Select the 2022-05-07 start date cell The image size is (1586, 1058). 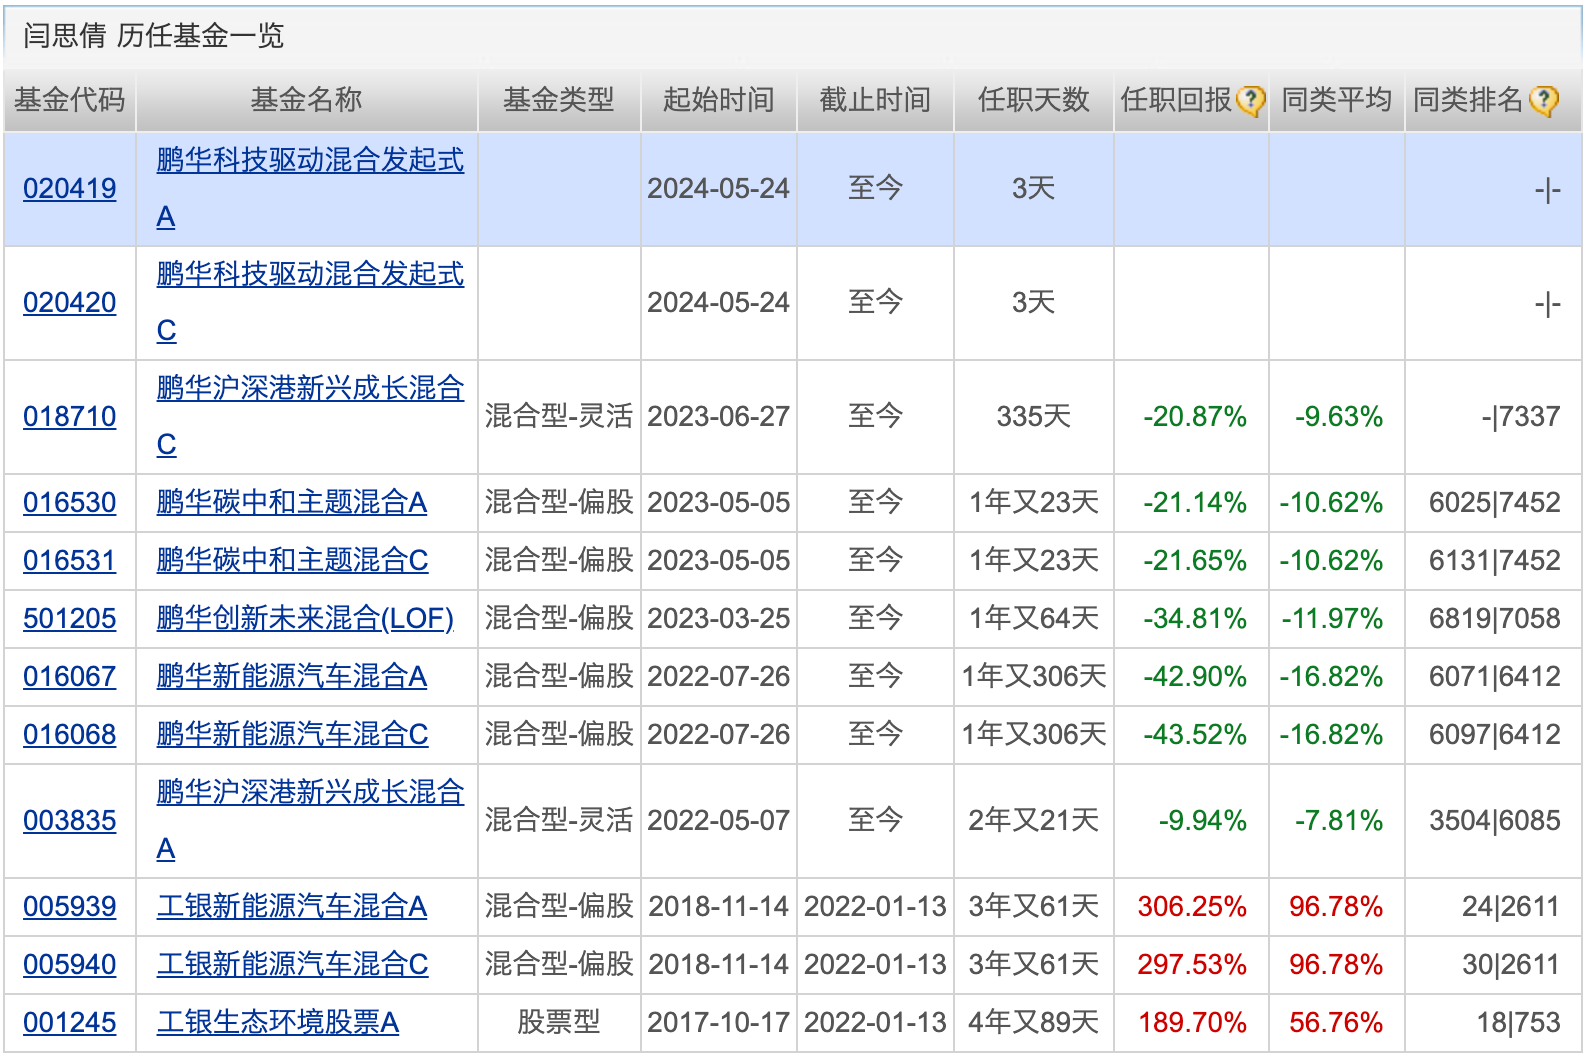click(719, 820)
